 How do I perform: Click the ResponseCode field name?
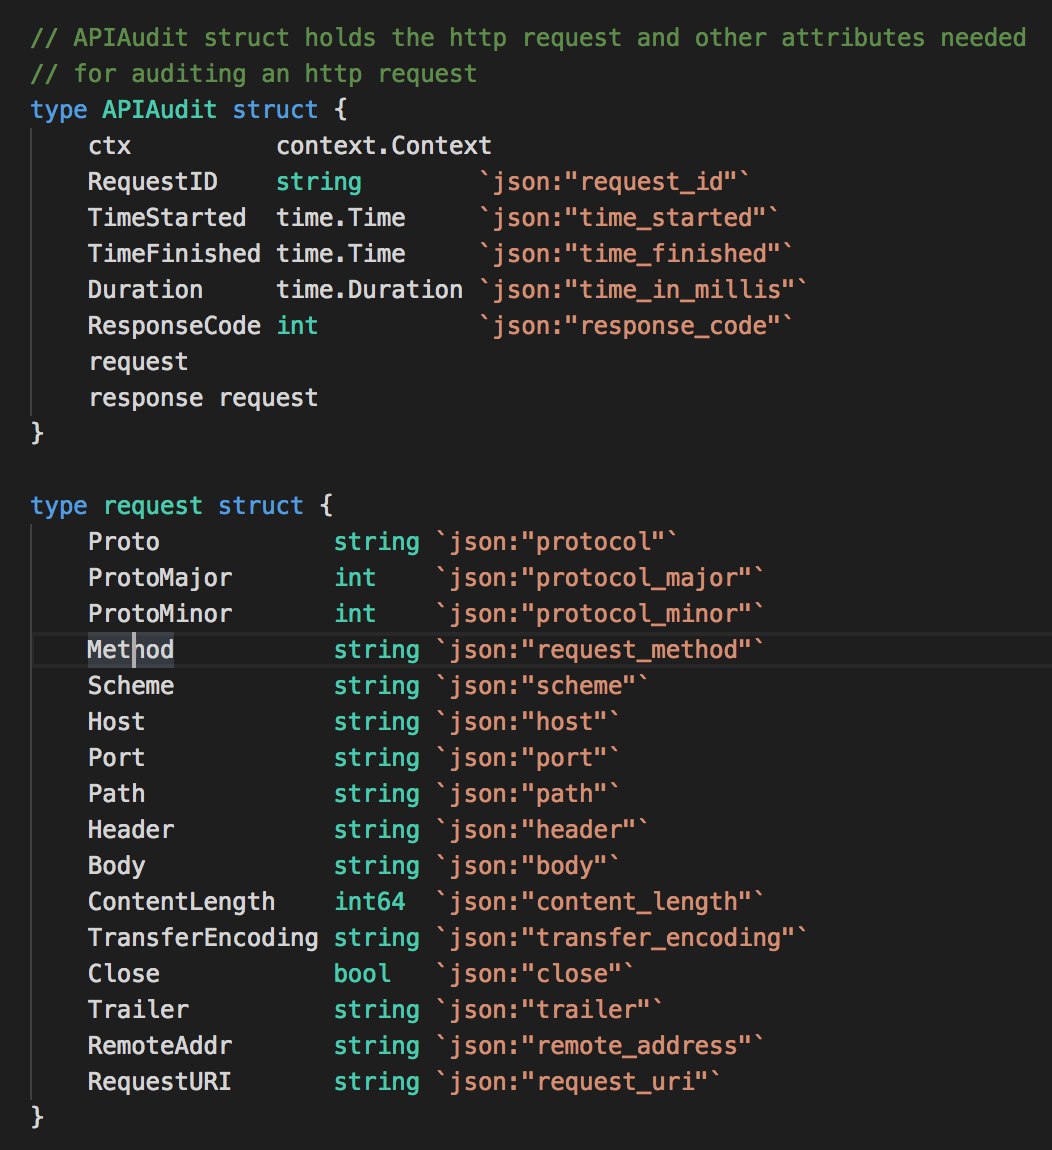[x=174, y=326]
